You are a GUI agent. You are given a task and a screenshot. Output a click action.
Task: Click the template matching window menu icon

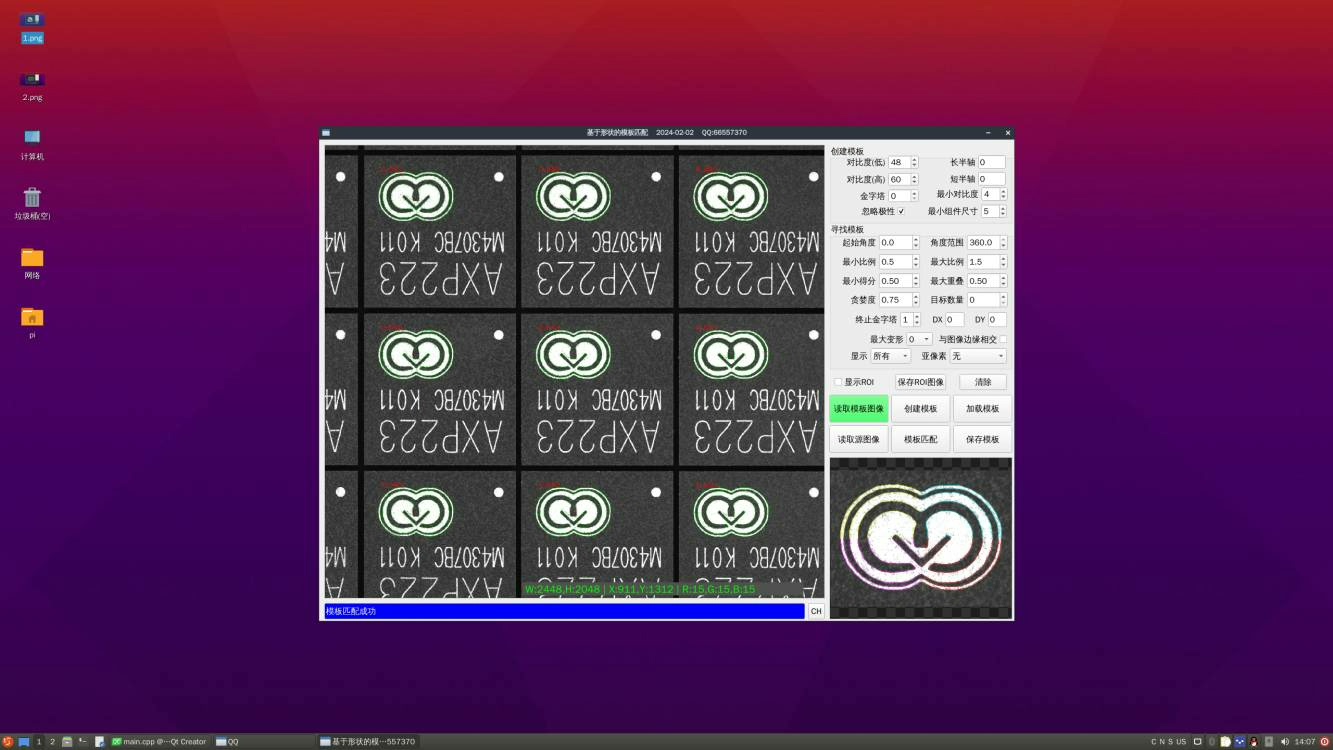click(326, 132)
